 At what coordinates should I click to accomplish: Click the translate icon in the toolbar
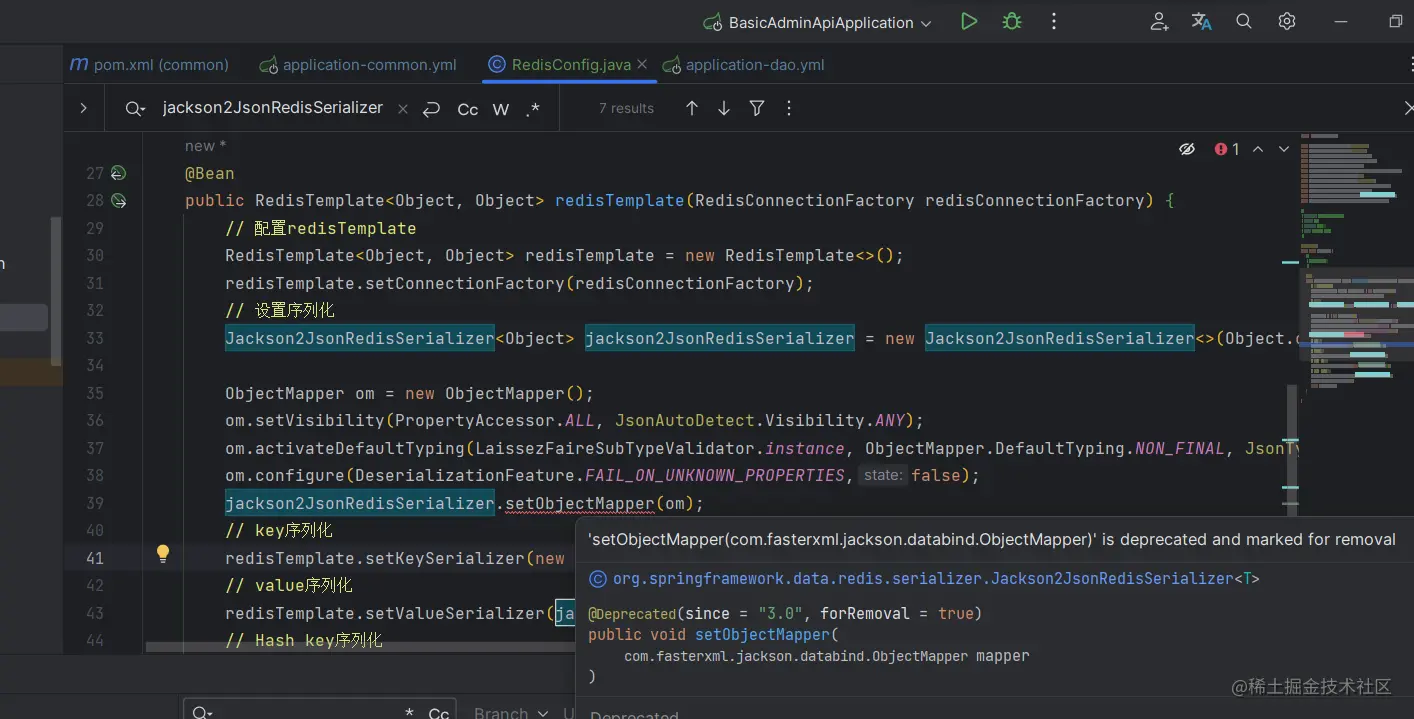(x=1201, y=21)
